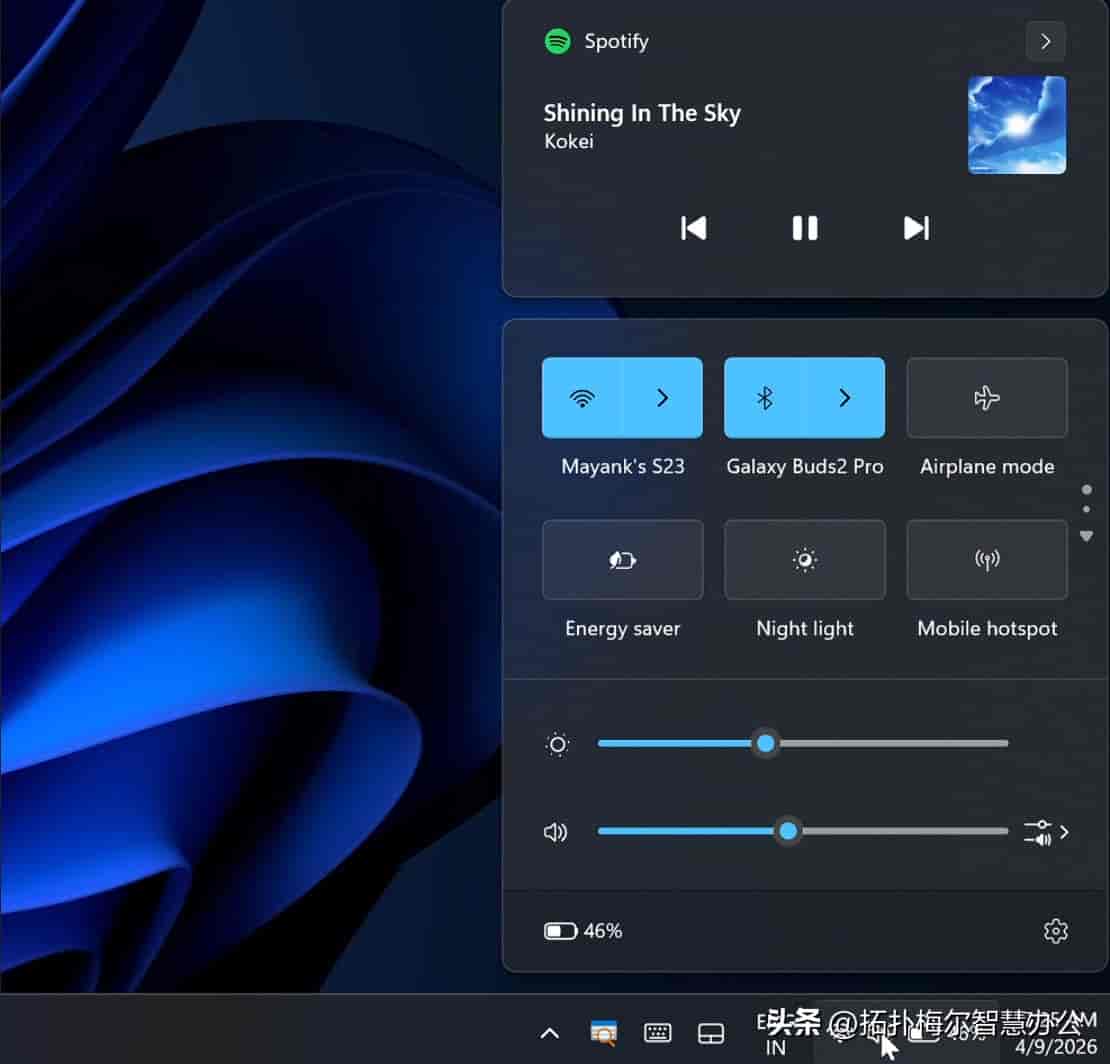Select the first quick settings page dot

[1087, 489]
